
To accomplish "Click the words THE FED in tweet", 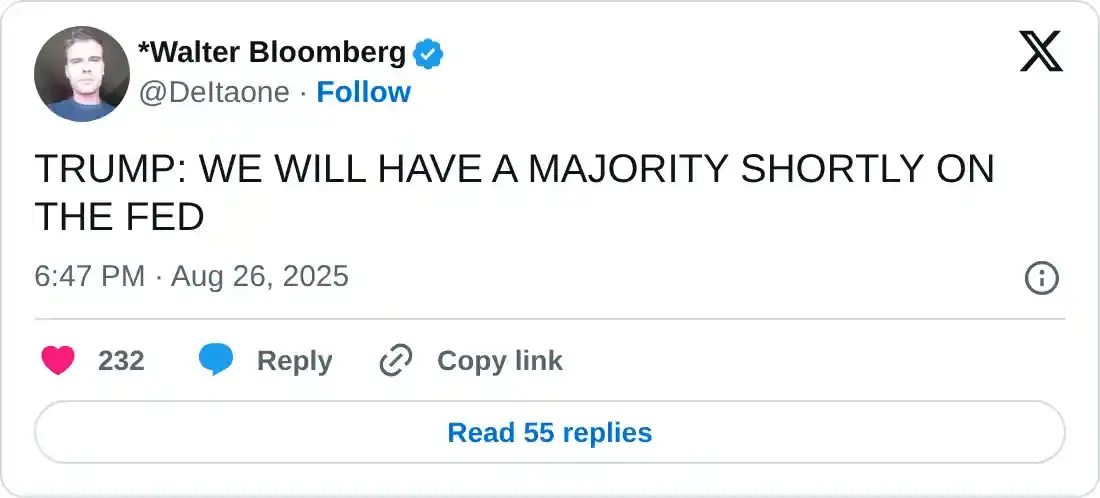I will [x=119, y=217].
